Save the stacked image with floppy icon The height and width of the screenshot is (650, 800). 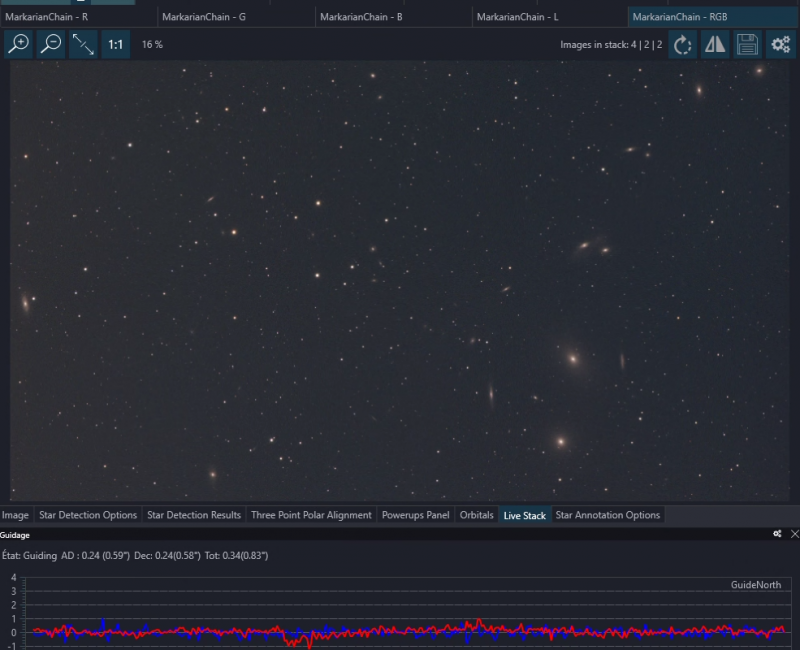[747, 45]
